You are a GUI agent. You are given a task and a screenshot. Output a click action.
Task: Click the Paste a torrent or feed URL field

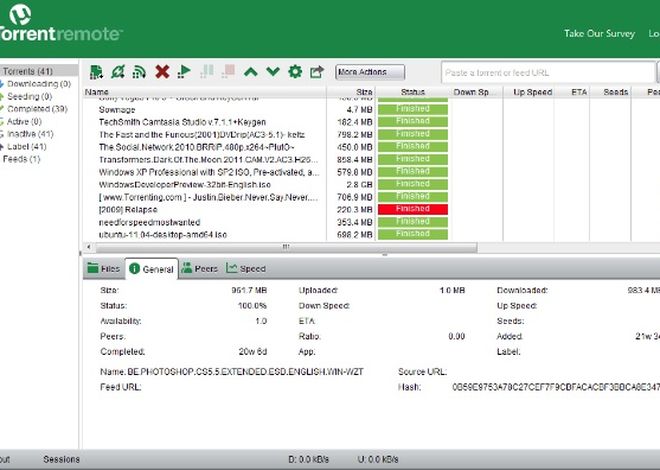548,72
